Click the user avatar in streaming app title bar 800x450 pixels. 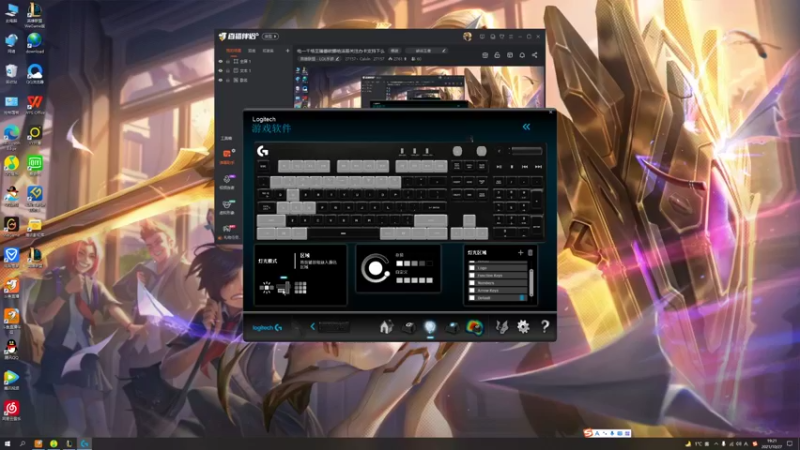pos(467,36)
